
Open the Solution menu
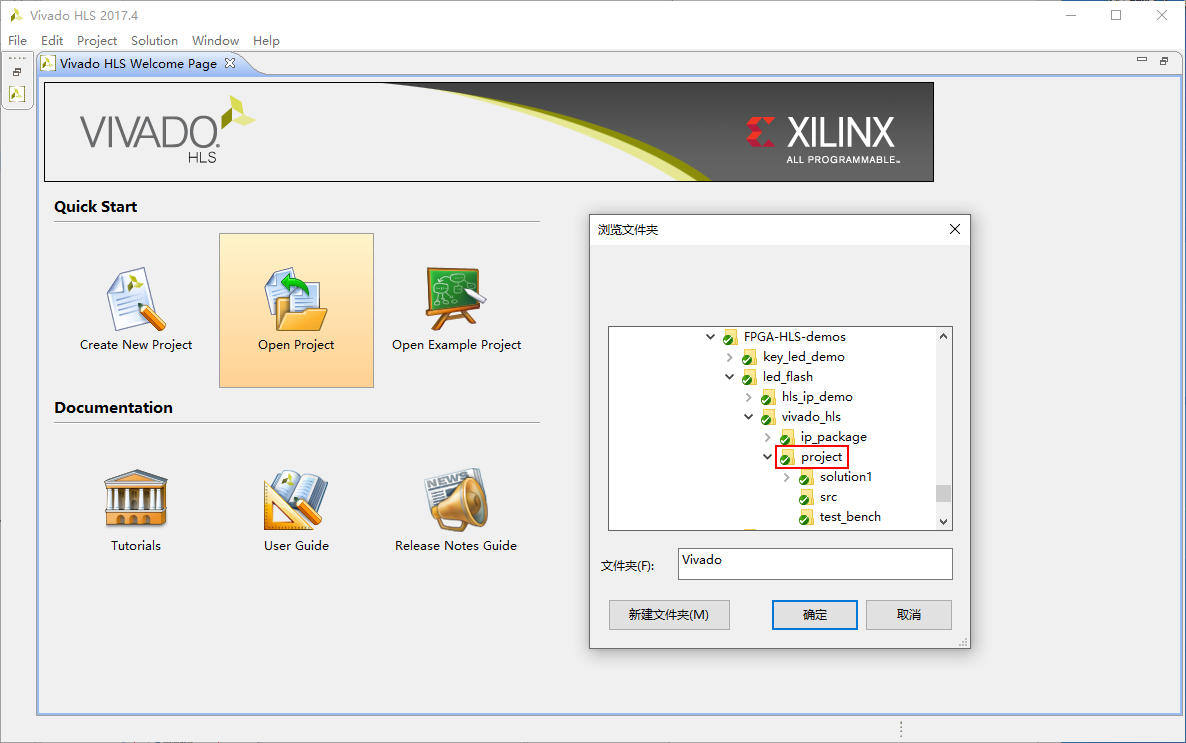click(154, 41)
